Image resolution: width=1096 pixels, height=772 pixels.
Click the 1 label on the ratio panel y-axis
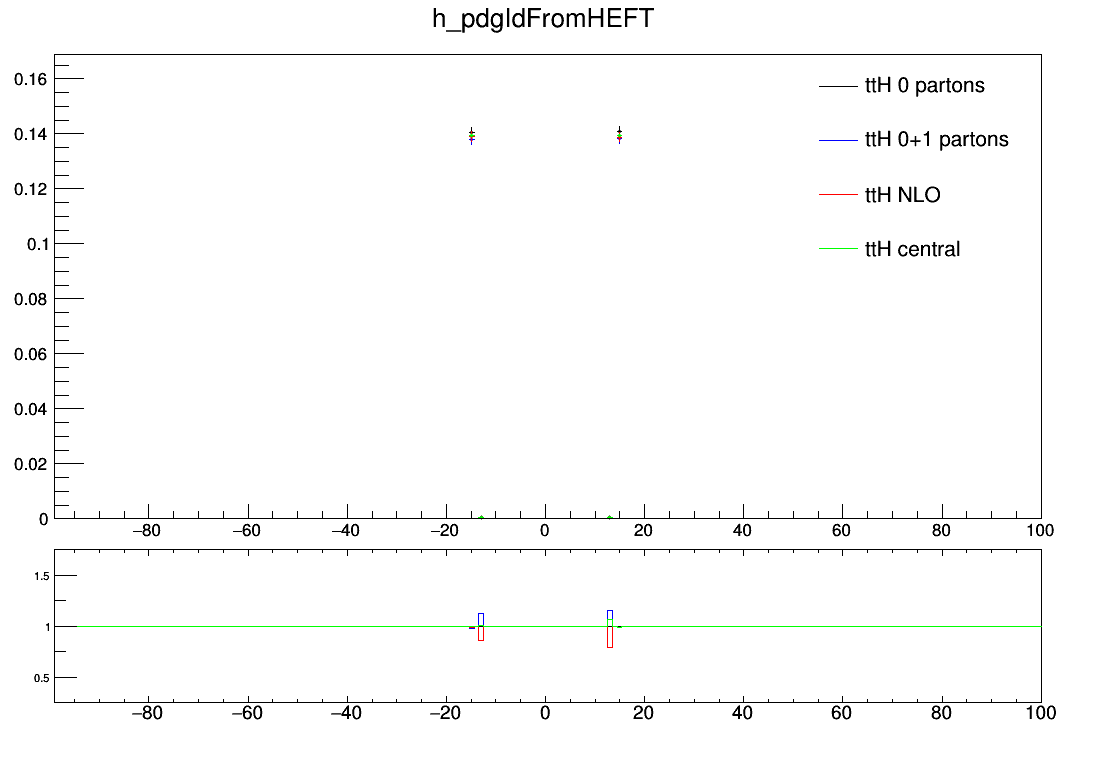coord(48,627)
